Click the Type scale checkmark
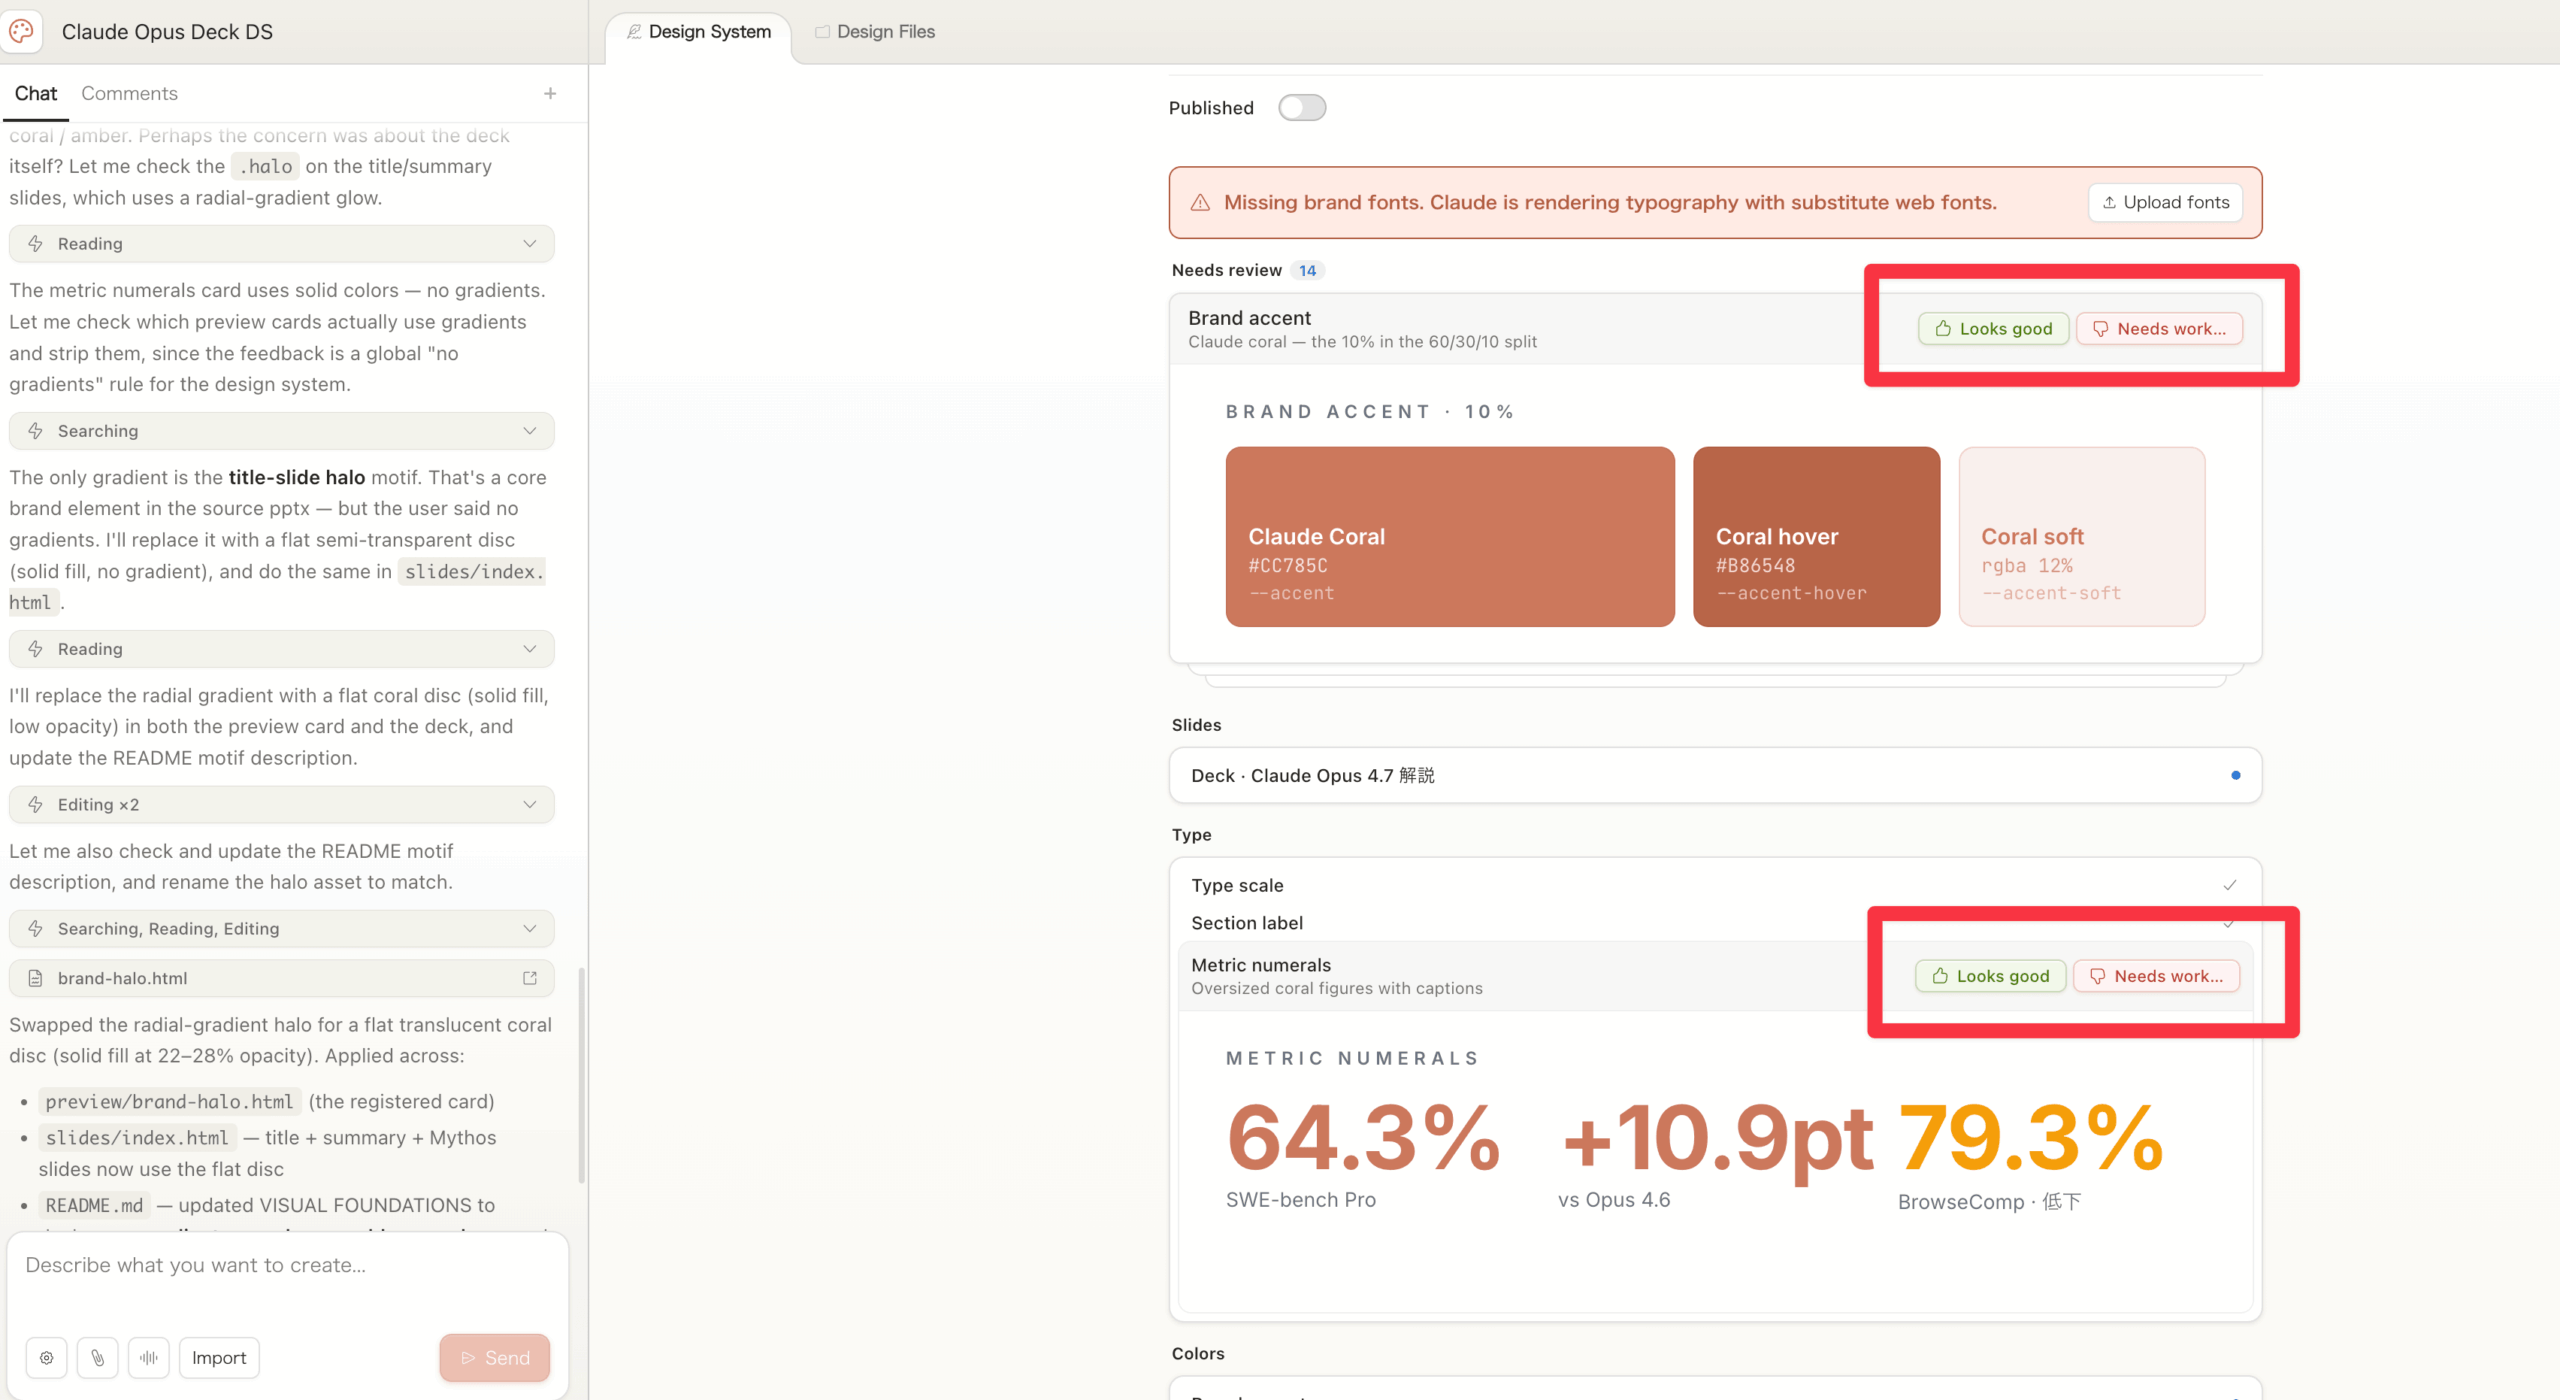This screenshot has width=2560, height=1400. [x=2229, y=885]
